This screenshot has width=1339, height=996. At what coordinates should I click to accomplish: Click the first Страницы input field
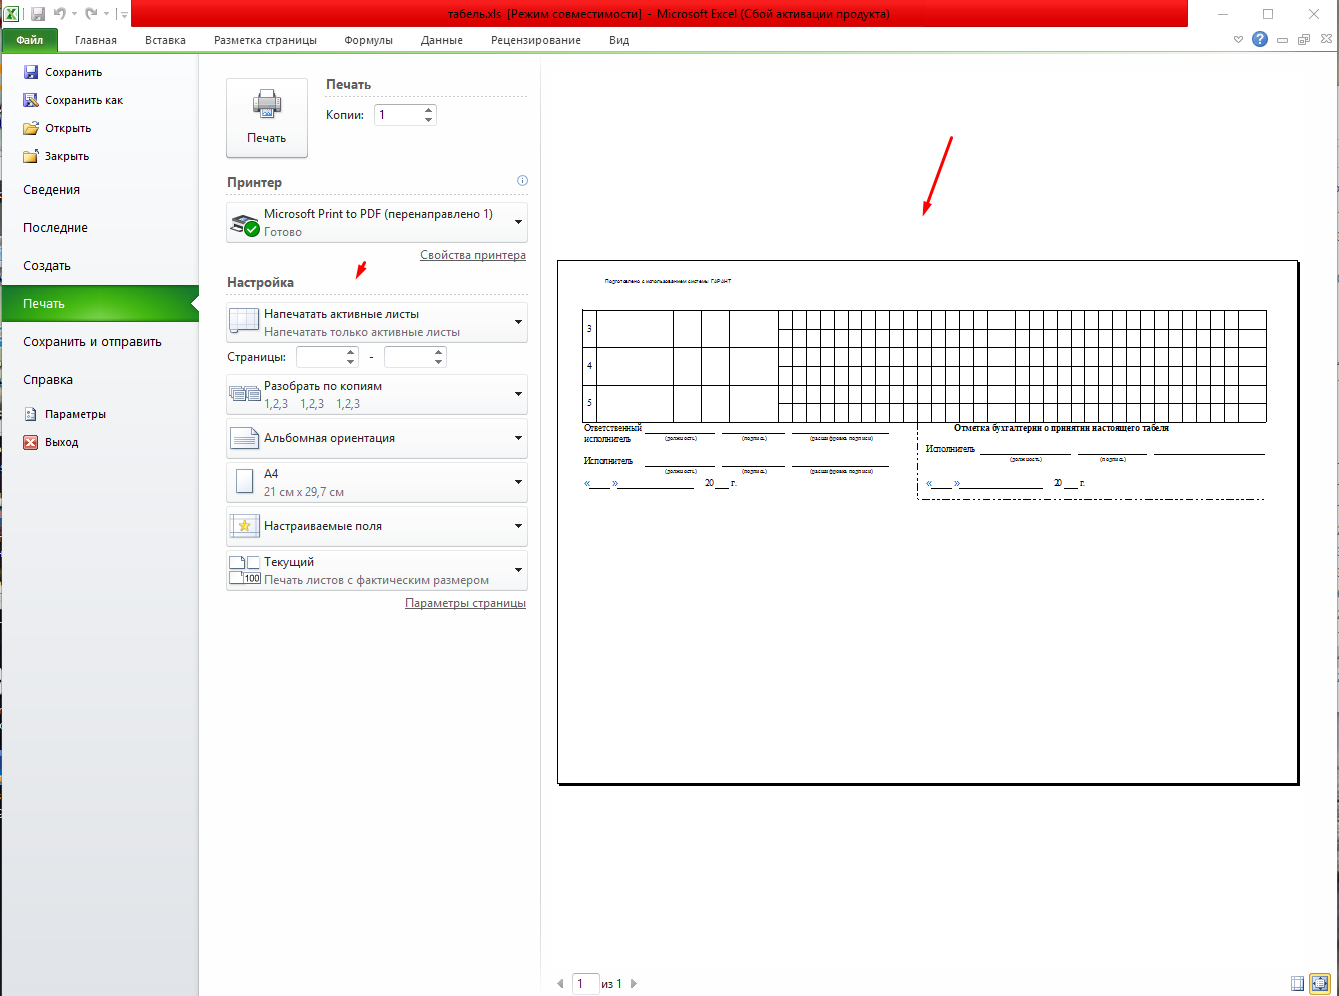pos(320,357)
